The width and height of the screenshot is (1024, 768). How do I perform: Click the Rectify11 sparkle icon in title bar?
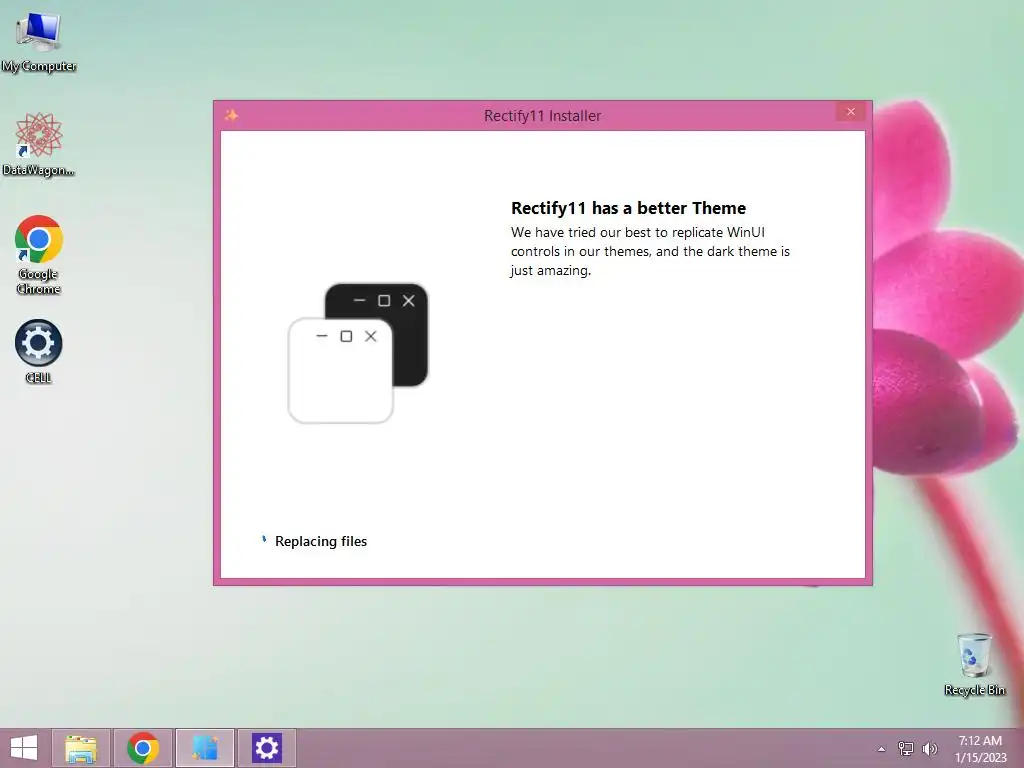231,116
